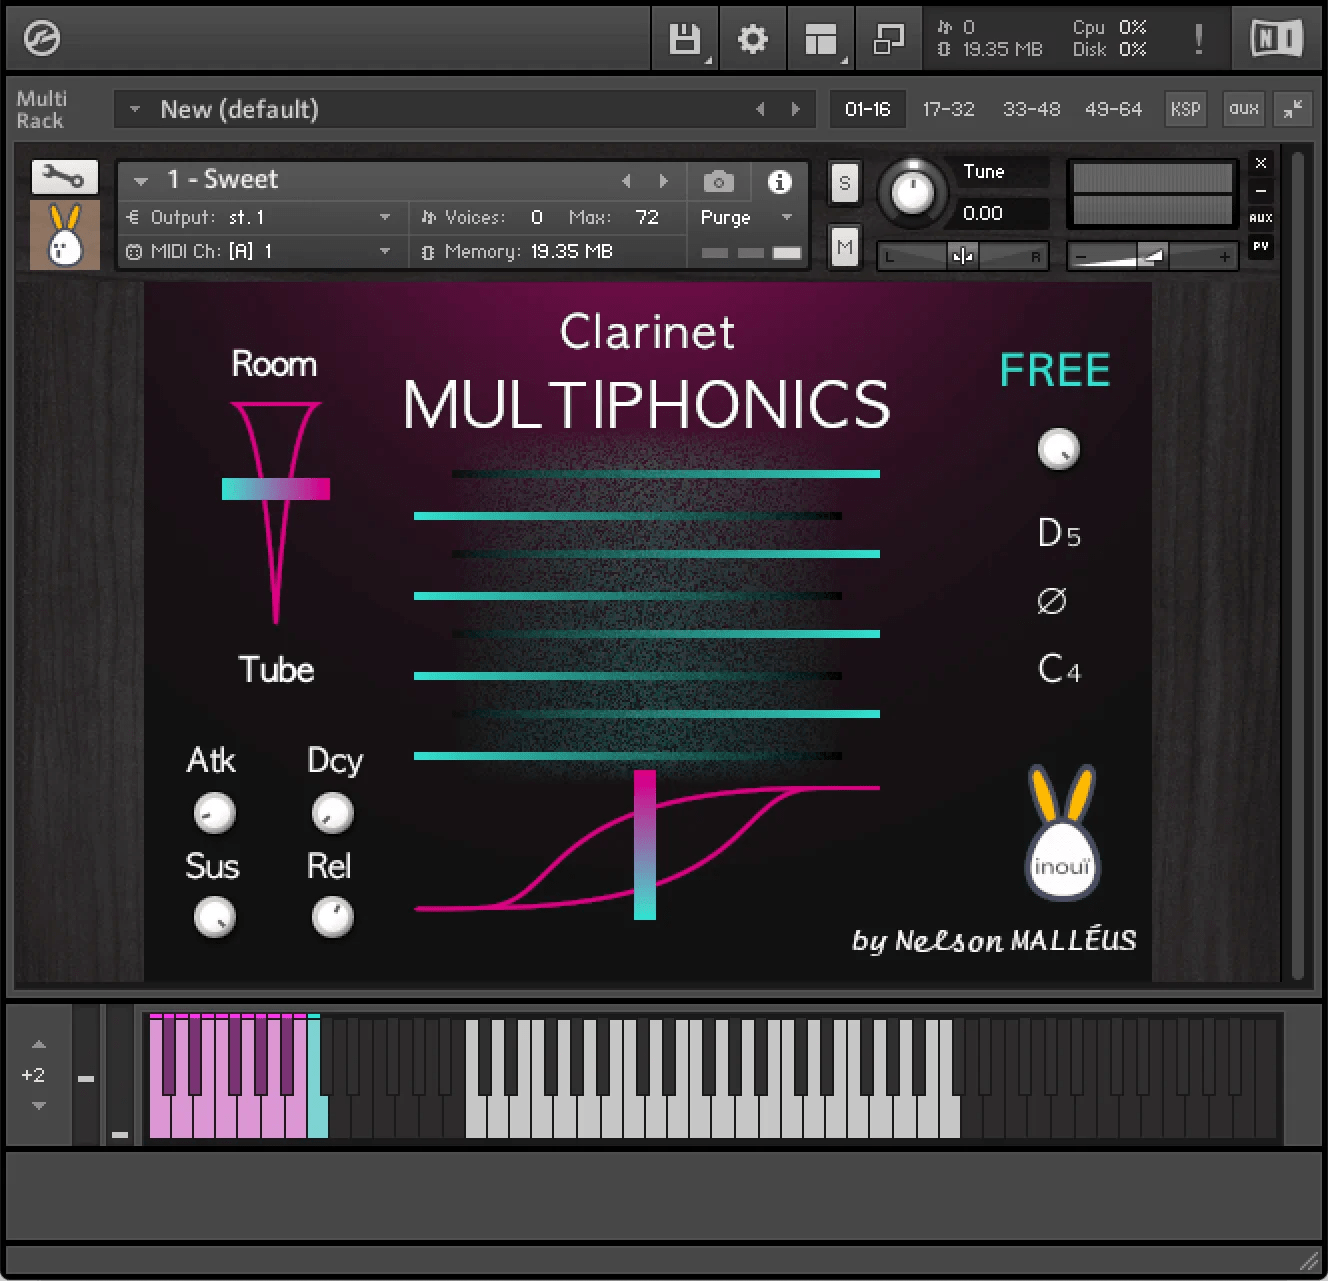Mute the Sweet instrument with the M button

844,247
